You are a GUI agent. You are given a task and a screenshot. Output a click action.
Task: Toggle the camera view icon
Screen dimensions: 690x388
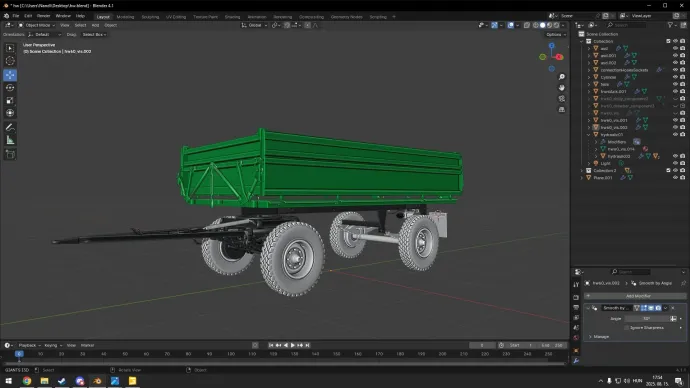tap(562, 99)
